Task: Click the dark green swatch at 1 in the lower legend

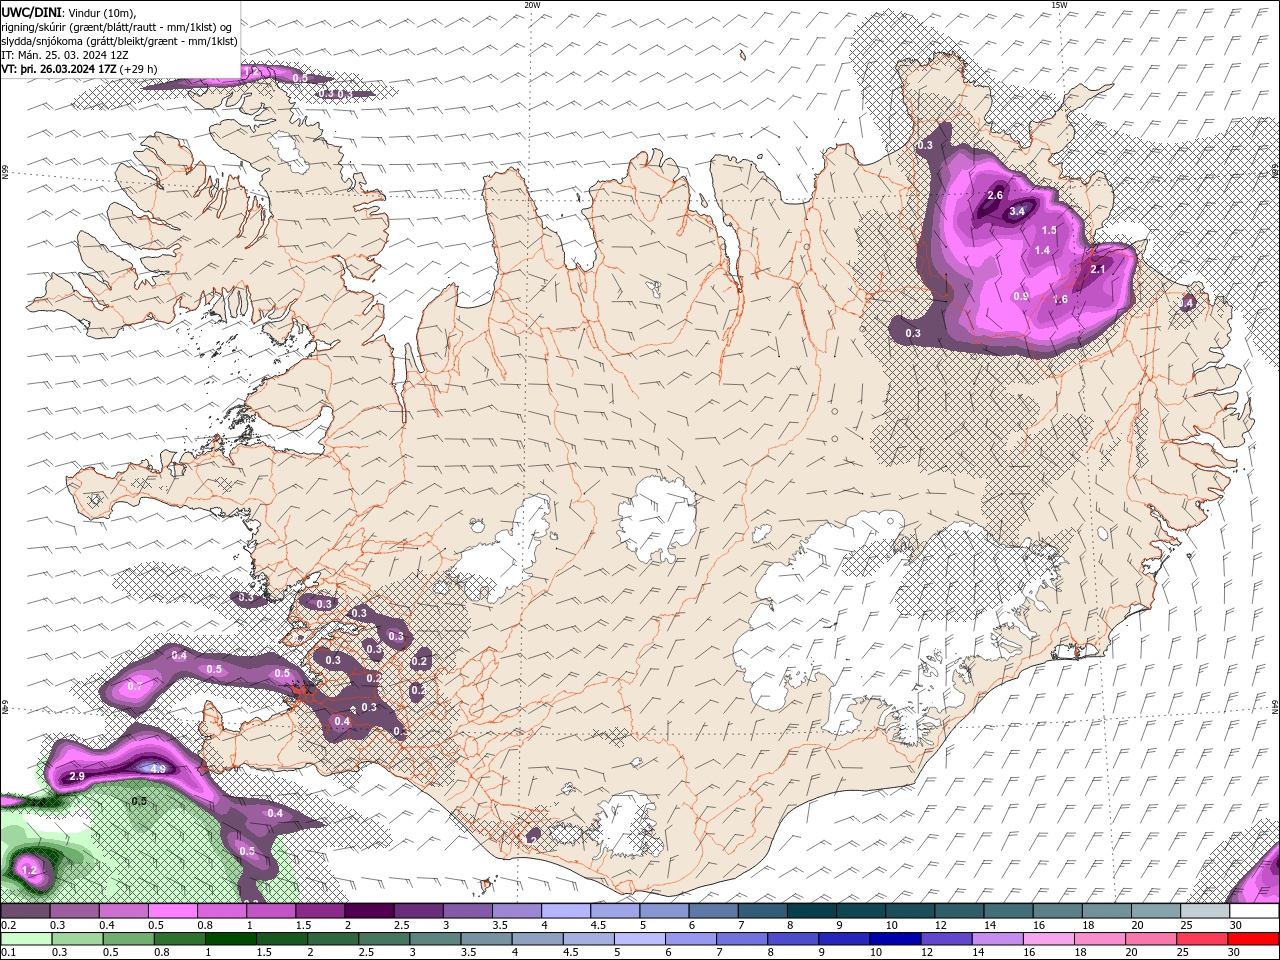Action: click(231, 938)
